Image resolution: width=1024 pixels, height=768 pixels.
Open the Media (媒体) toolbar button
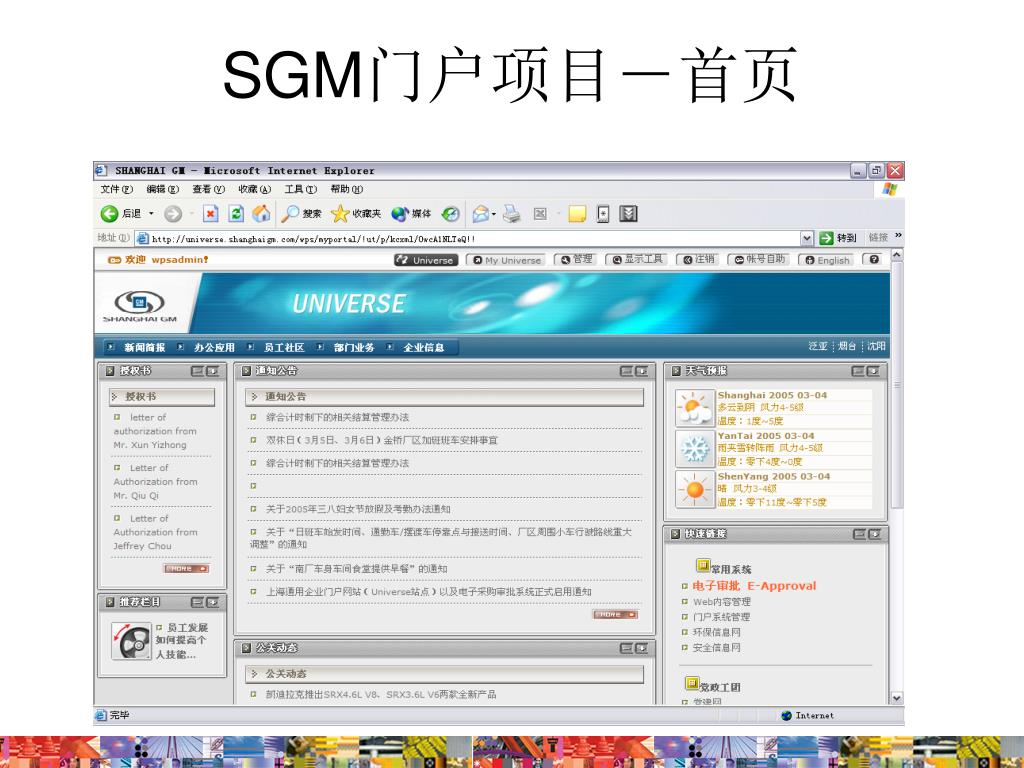[x=411, y=214]
